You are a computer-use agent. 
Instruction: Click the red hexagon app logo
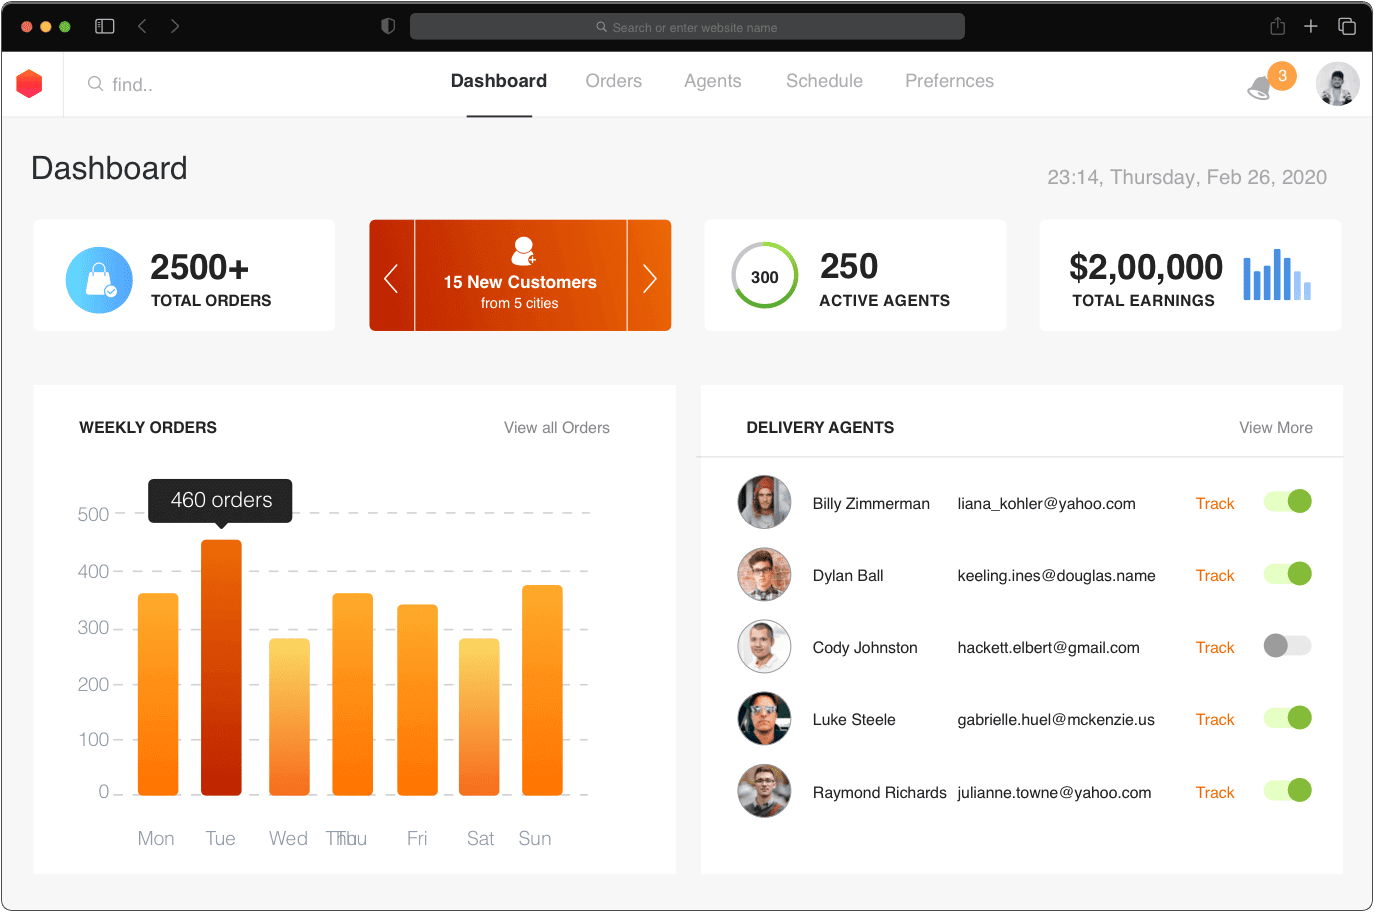click(x=30, y=84)
